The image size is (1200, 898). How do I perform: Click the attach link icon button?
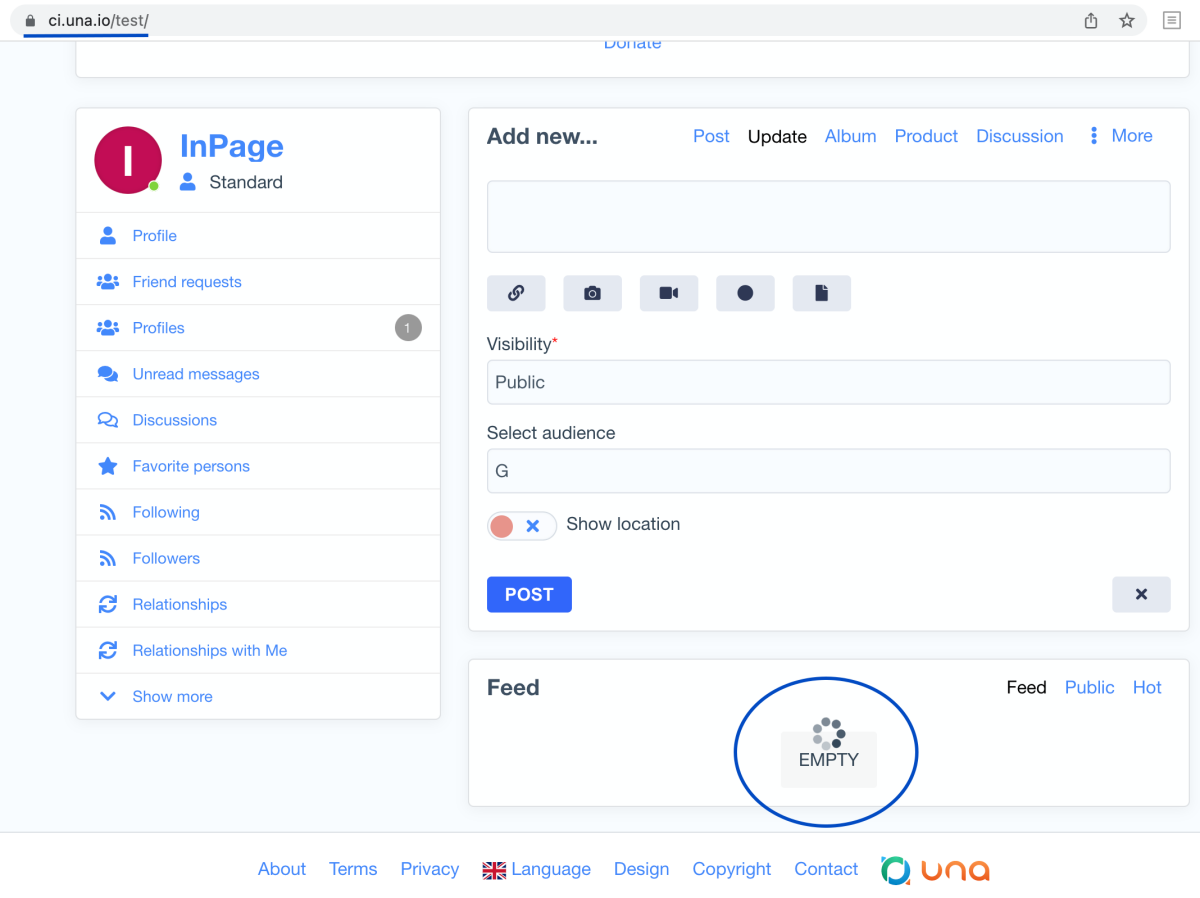click(x=516, y=293)
